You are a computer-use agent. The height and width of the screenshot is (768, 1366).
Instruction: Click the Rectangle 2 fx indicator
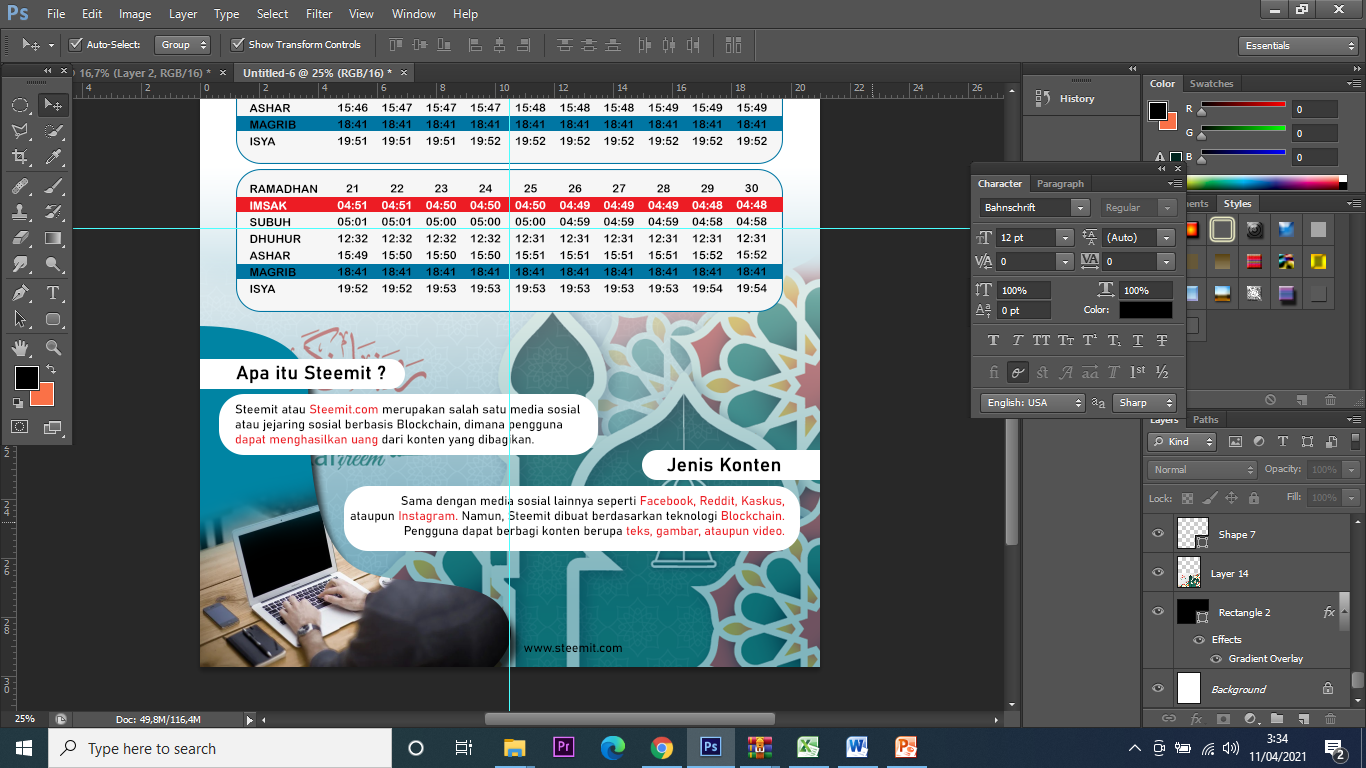tap(1329, 612)
